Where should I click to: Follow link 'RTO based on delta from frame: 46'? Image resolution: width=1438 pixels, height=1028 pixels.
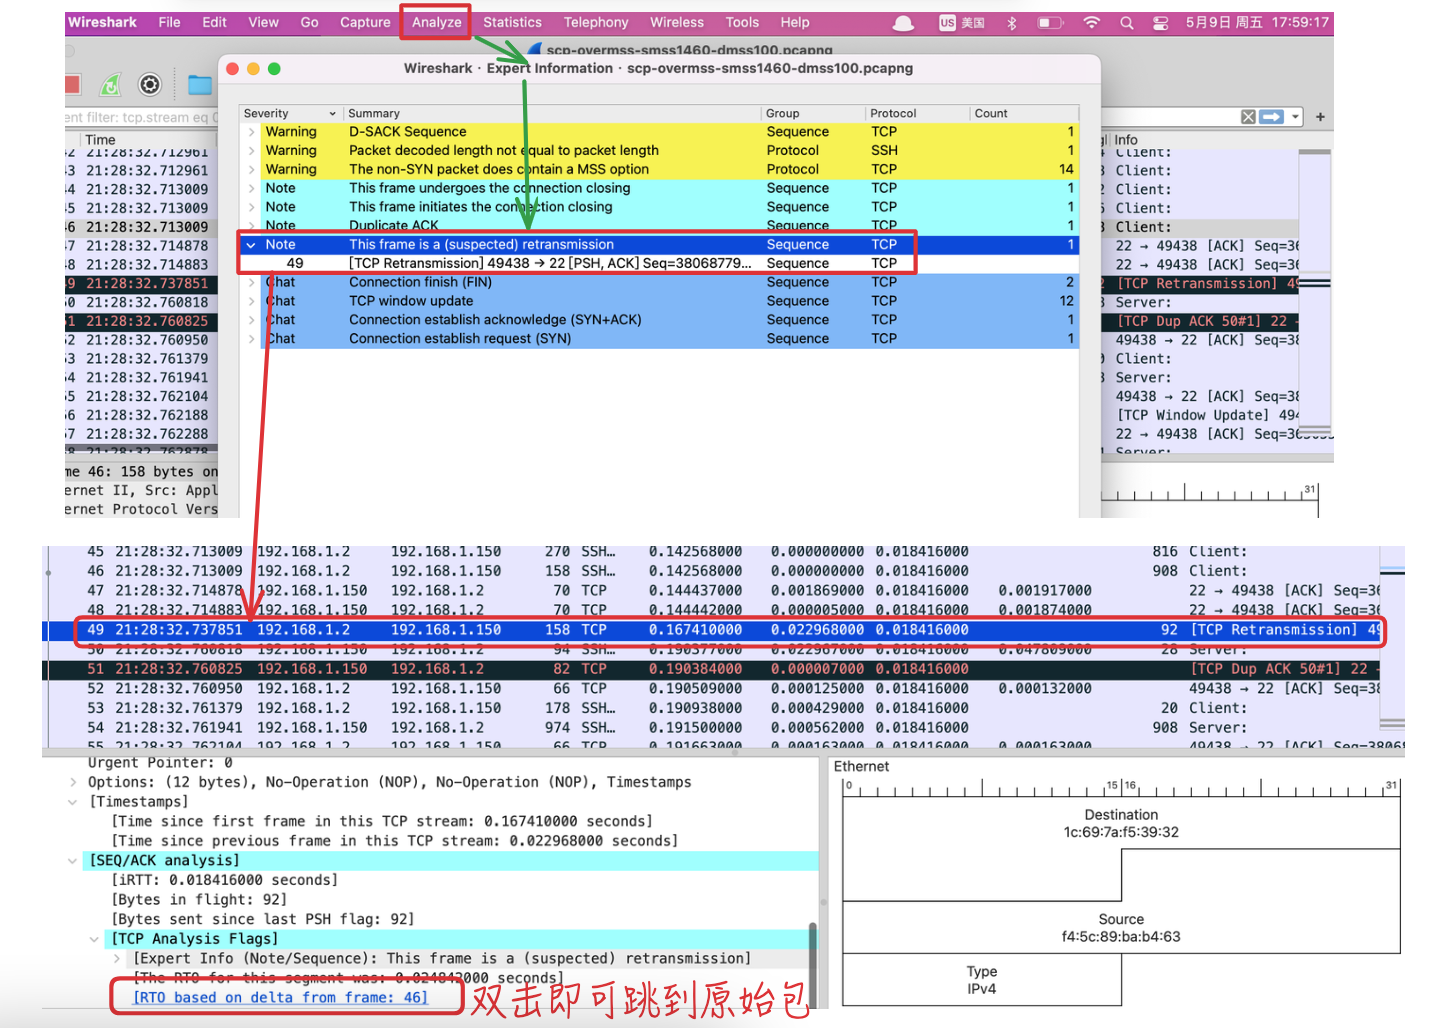coord(281,997)
